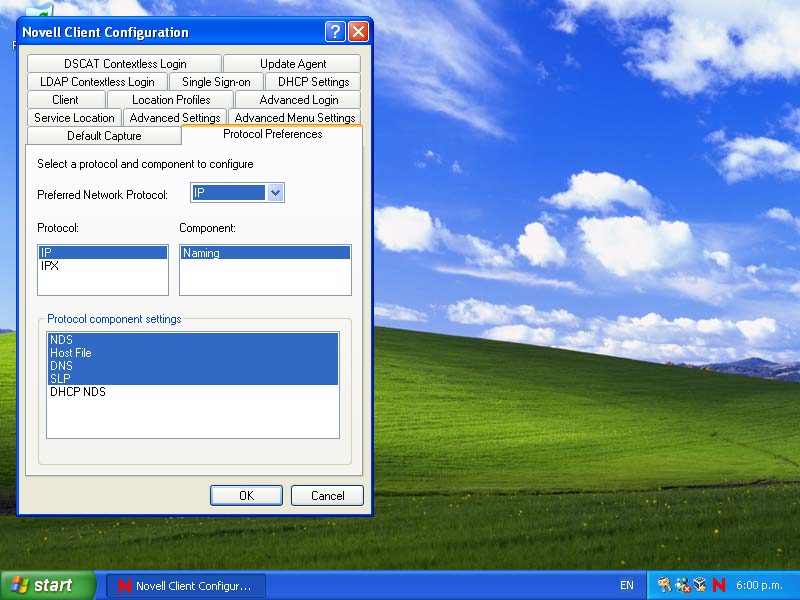Select IP in the Protocol list

click(x=103, y=252)
